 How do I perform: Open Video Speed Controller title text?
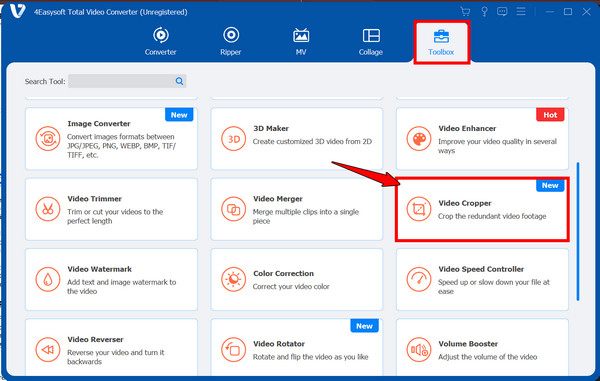point(481,269)
